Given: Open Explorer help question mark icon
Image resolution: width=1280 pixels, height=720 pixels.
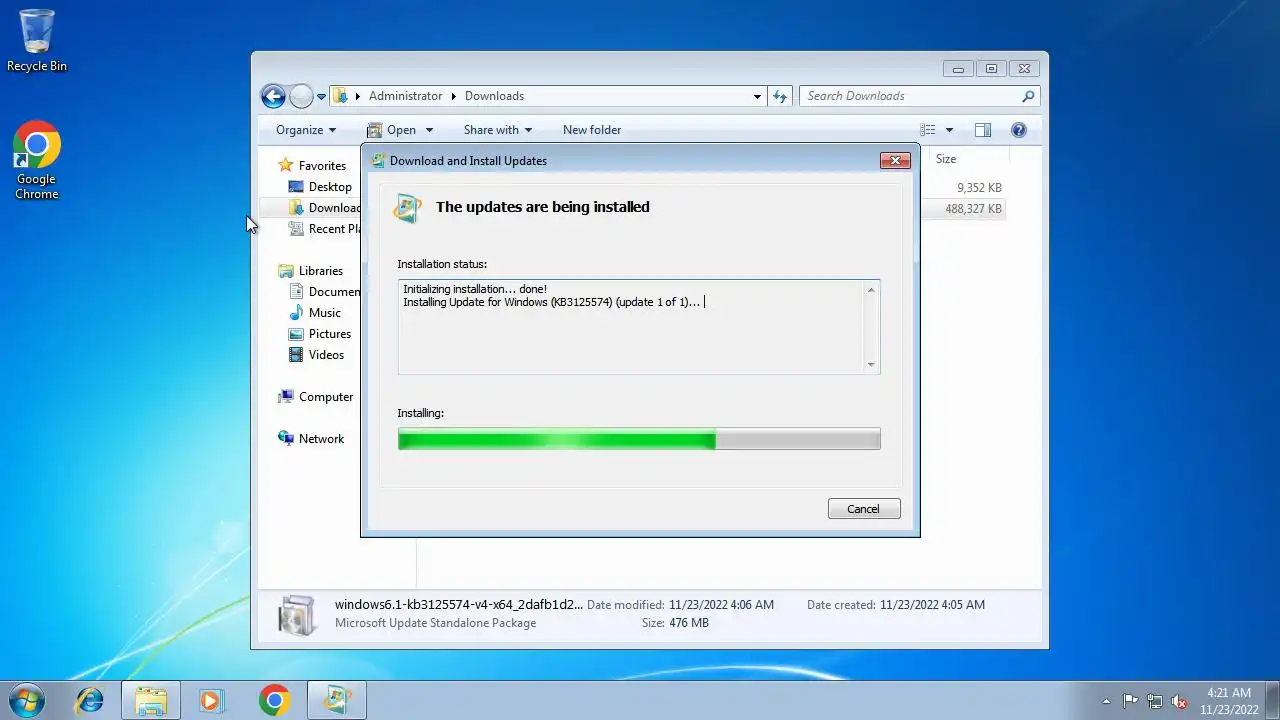Looking at the screenshot, I should coord(1019,130).
